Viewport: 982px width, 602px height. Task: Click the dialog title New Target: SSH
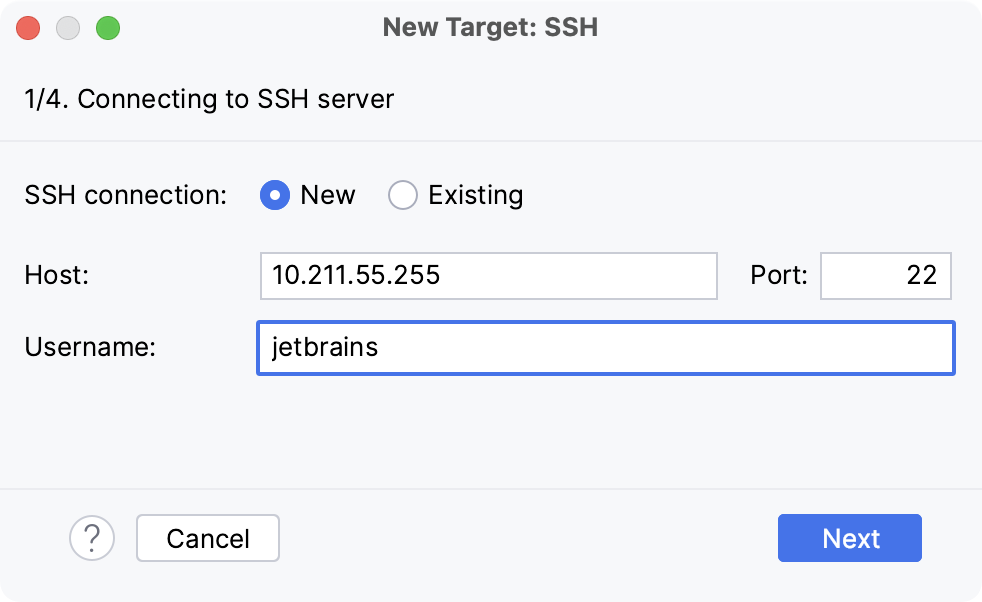click(490, 27)
